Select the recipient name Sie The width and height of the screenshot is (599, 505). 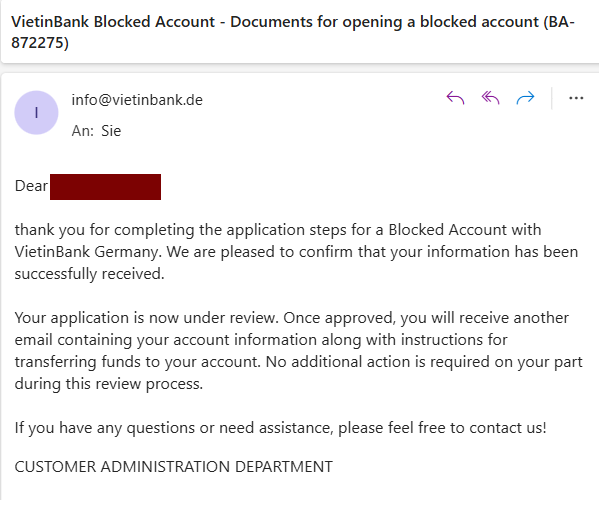(111, 131)
